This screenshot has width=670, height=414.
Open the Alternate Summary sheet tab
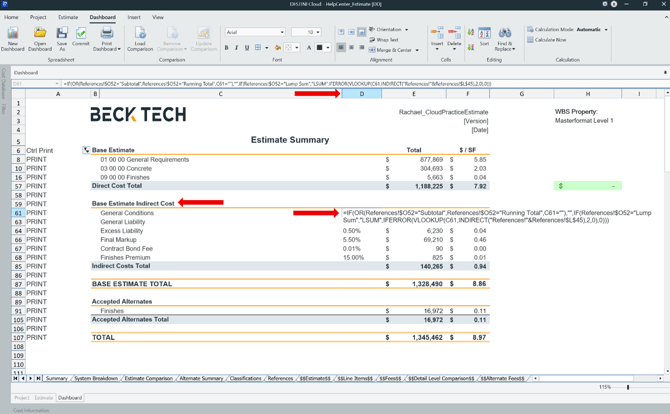[x=201, y=379]
